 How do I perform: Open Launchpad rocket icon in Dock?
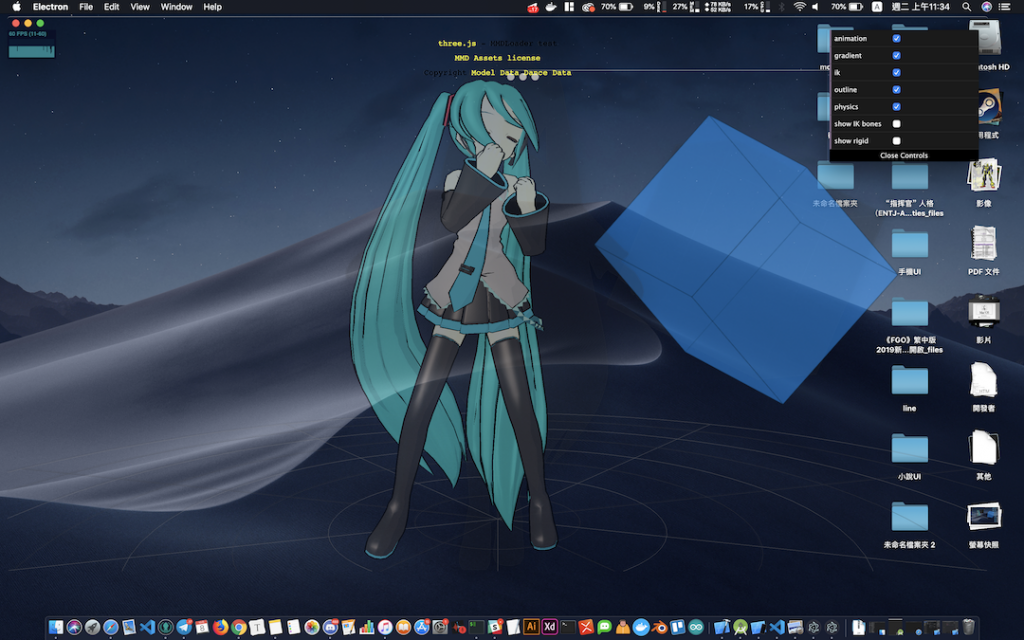[x=92, y=627]
